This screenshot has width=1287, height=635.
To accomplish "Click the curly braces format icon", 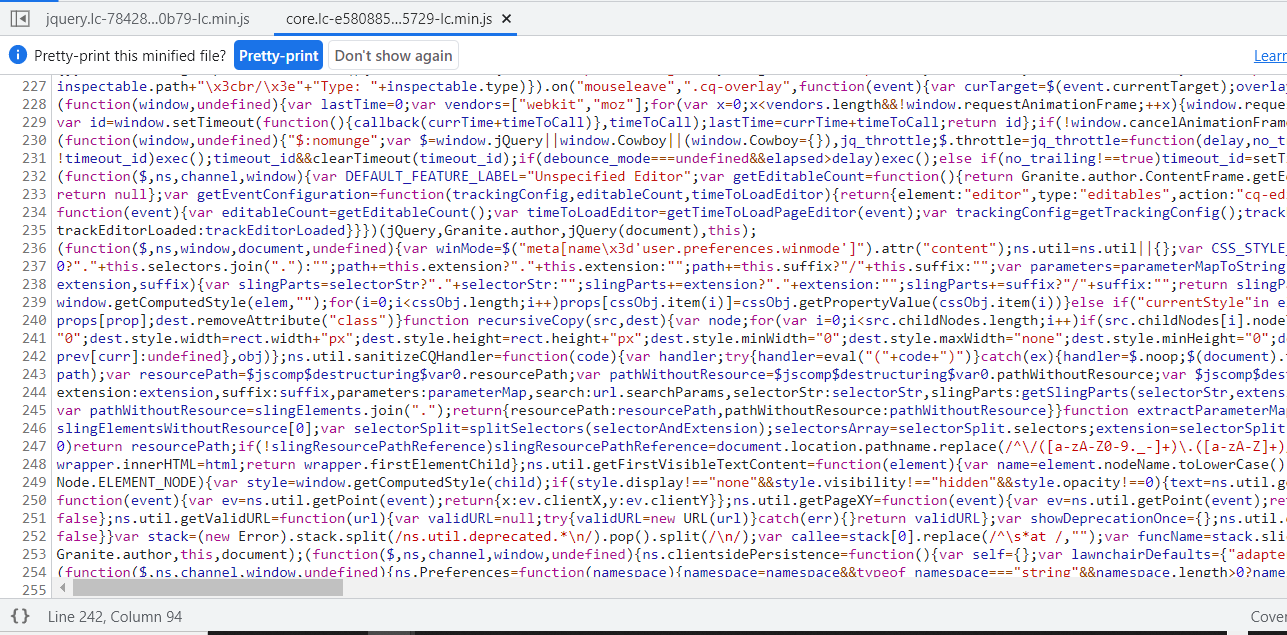I will (x=20, y=617).
